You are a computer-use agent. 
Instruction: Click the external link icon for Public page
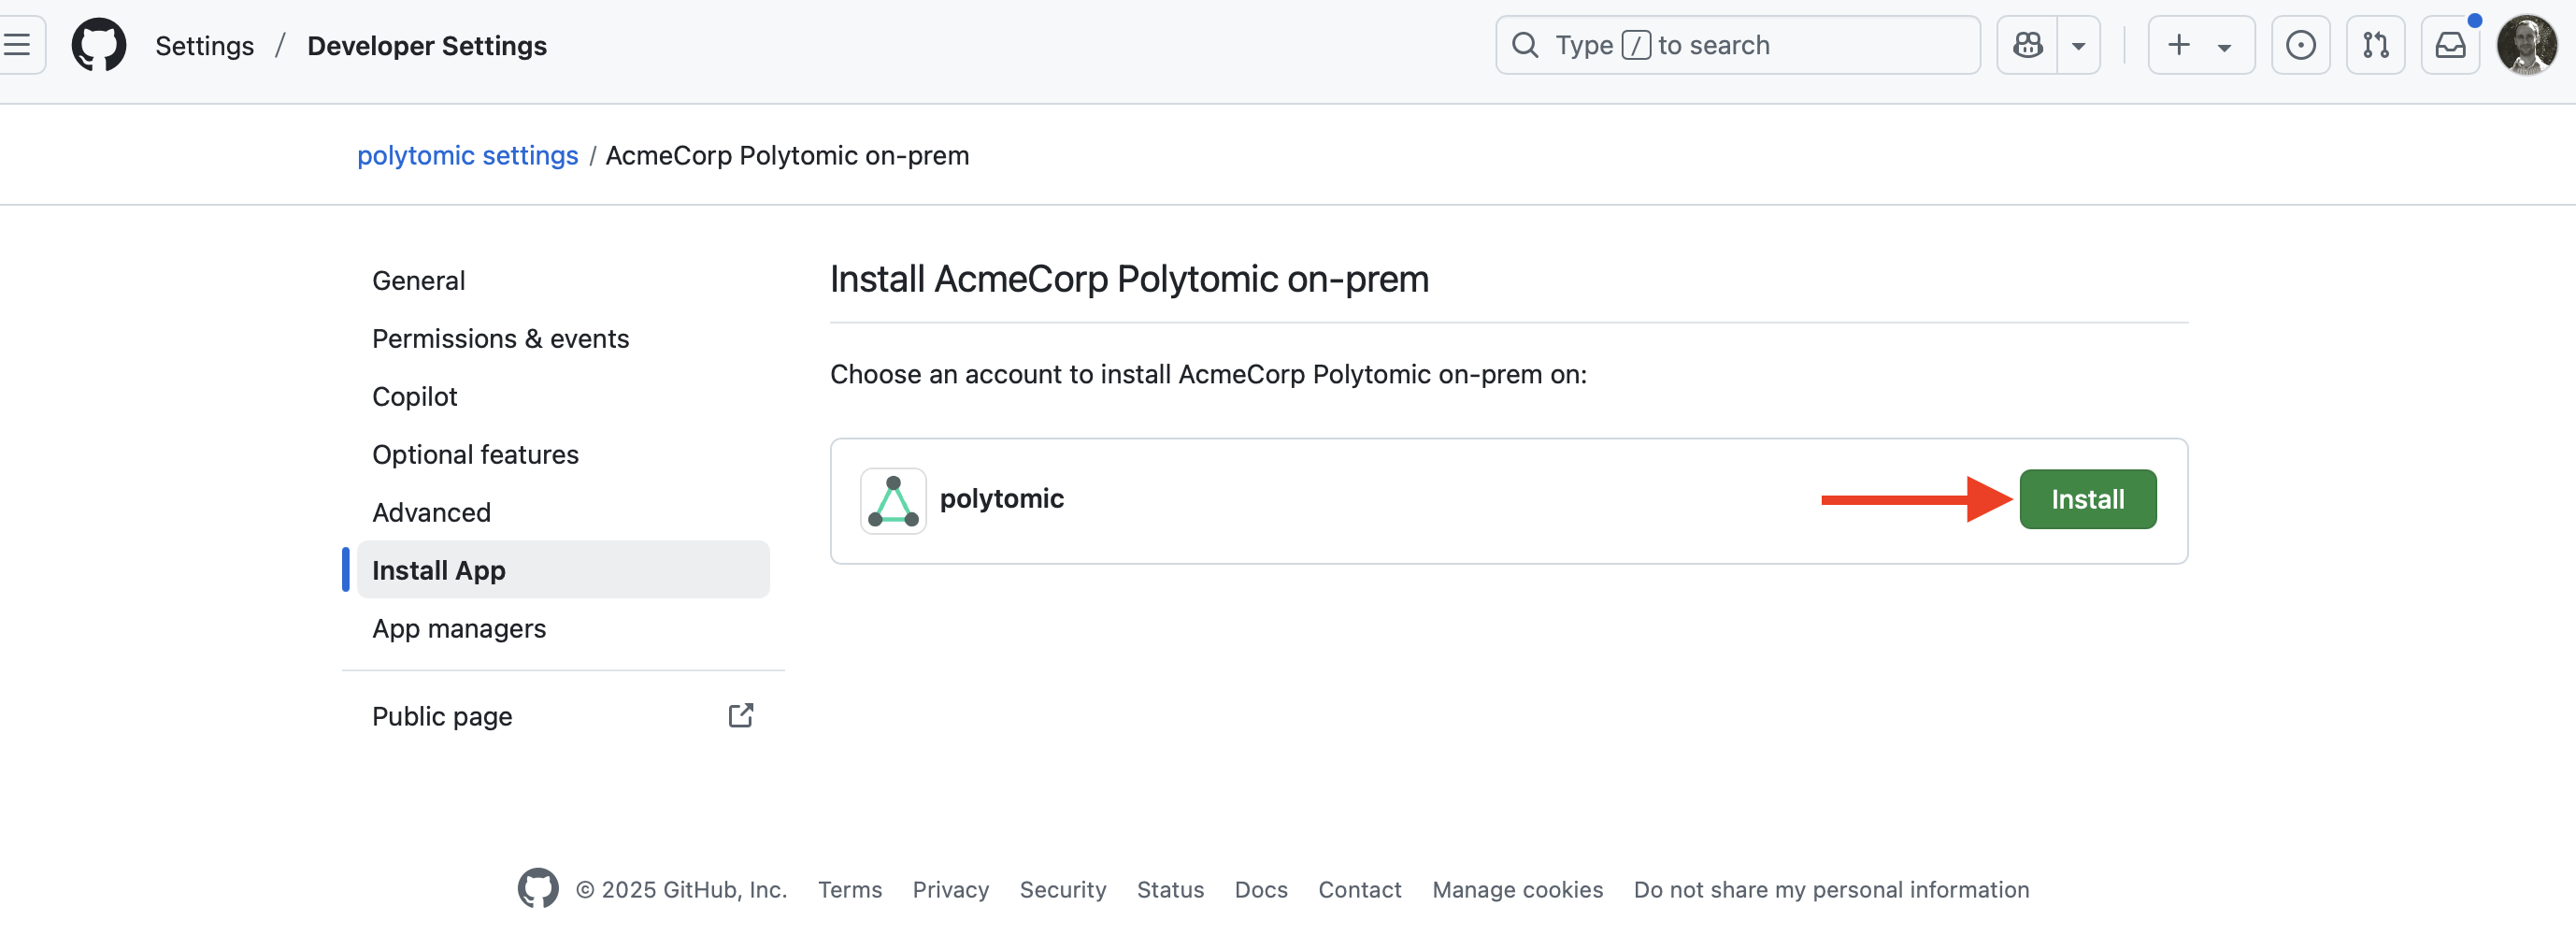740,716
